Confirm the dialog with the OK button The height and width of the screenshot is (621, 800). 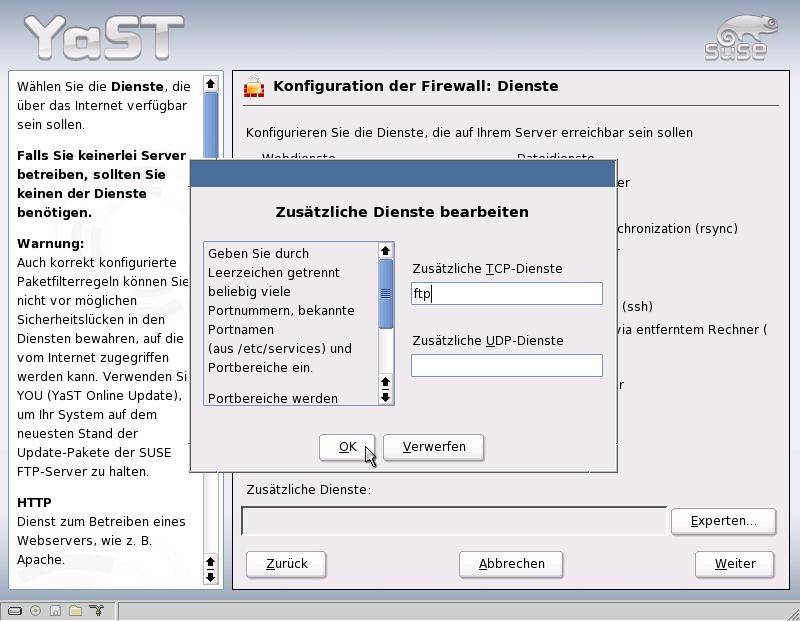coord(347,447)
